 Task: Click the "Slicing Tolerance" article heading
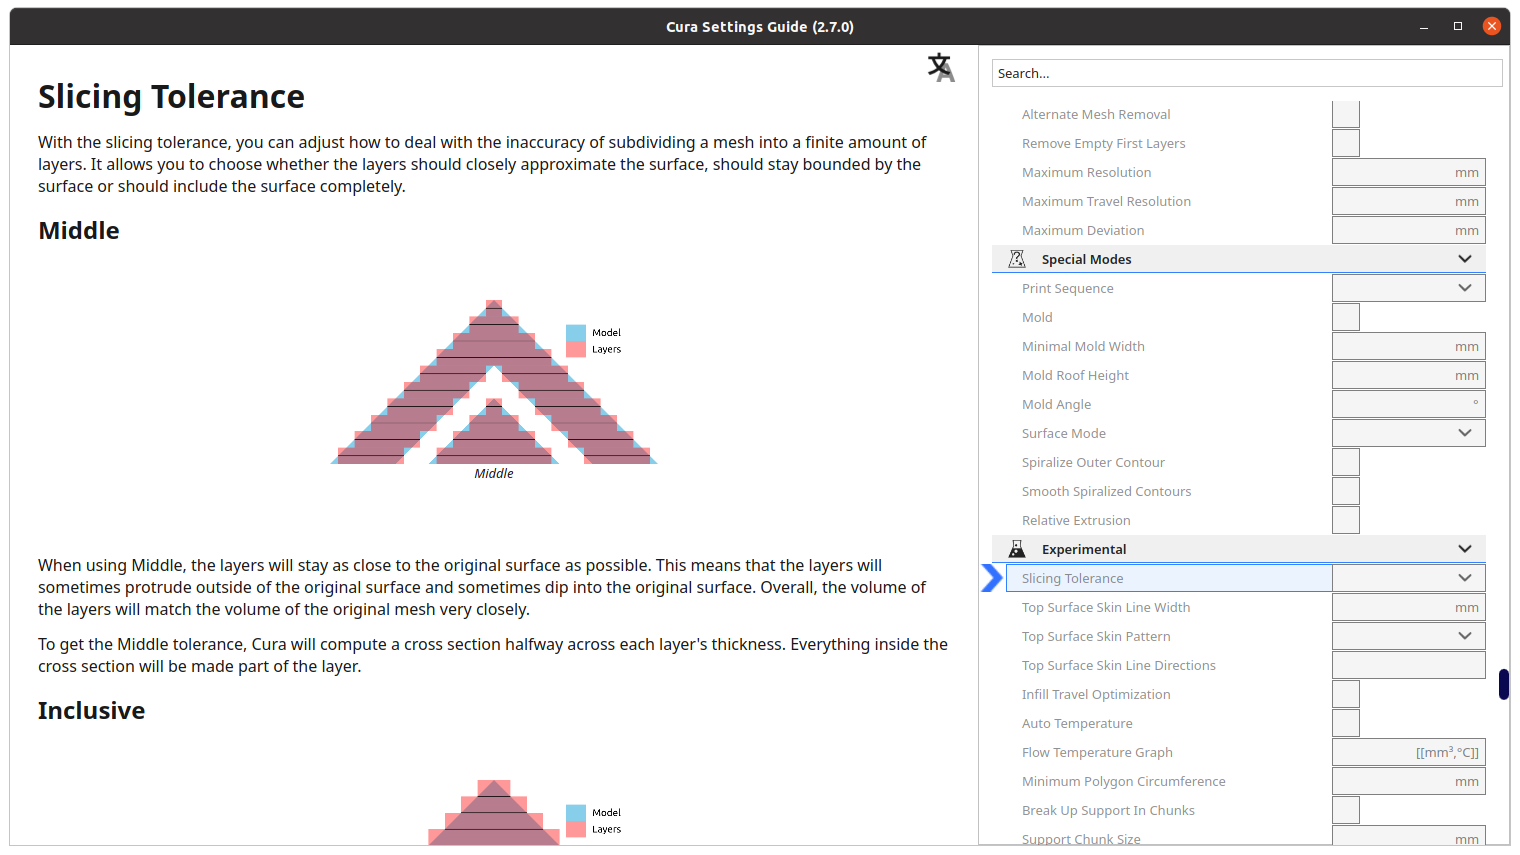(x=171, y=97)
